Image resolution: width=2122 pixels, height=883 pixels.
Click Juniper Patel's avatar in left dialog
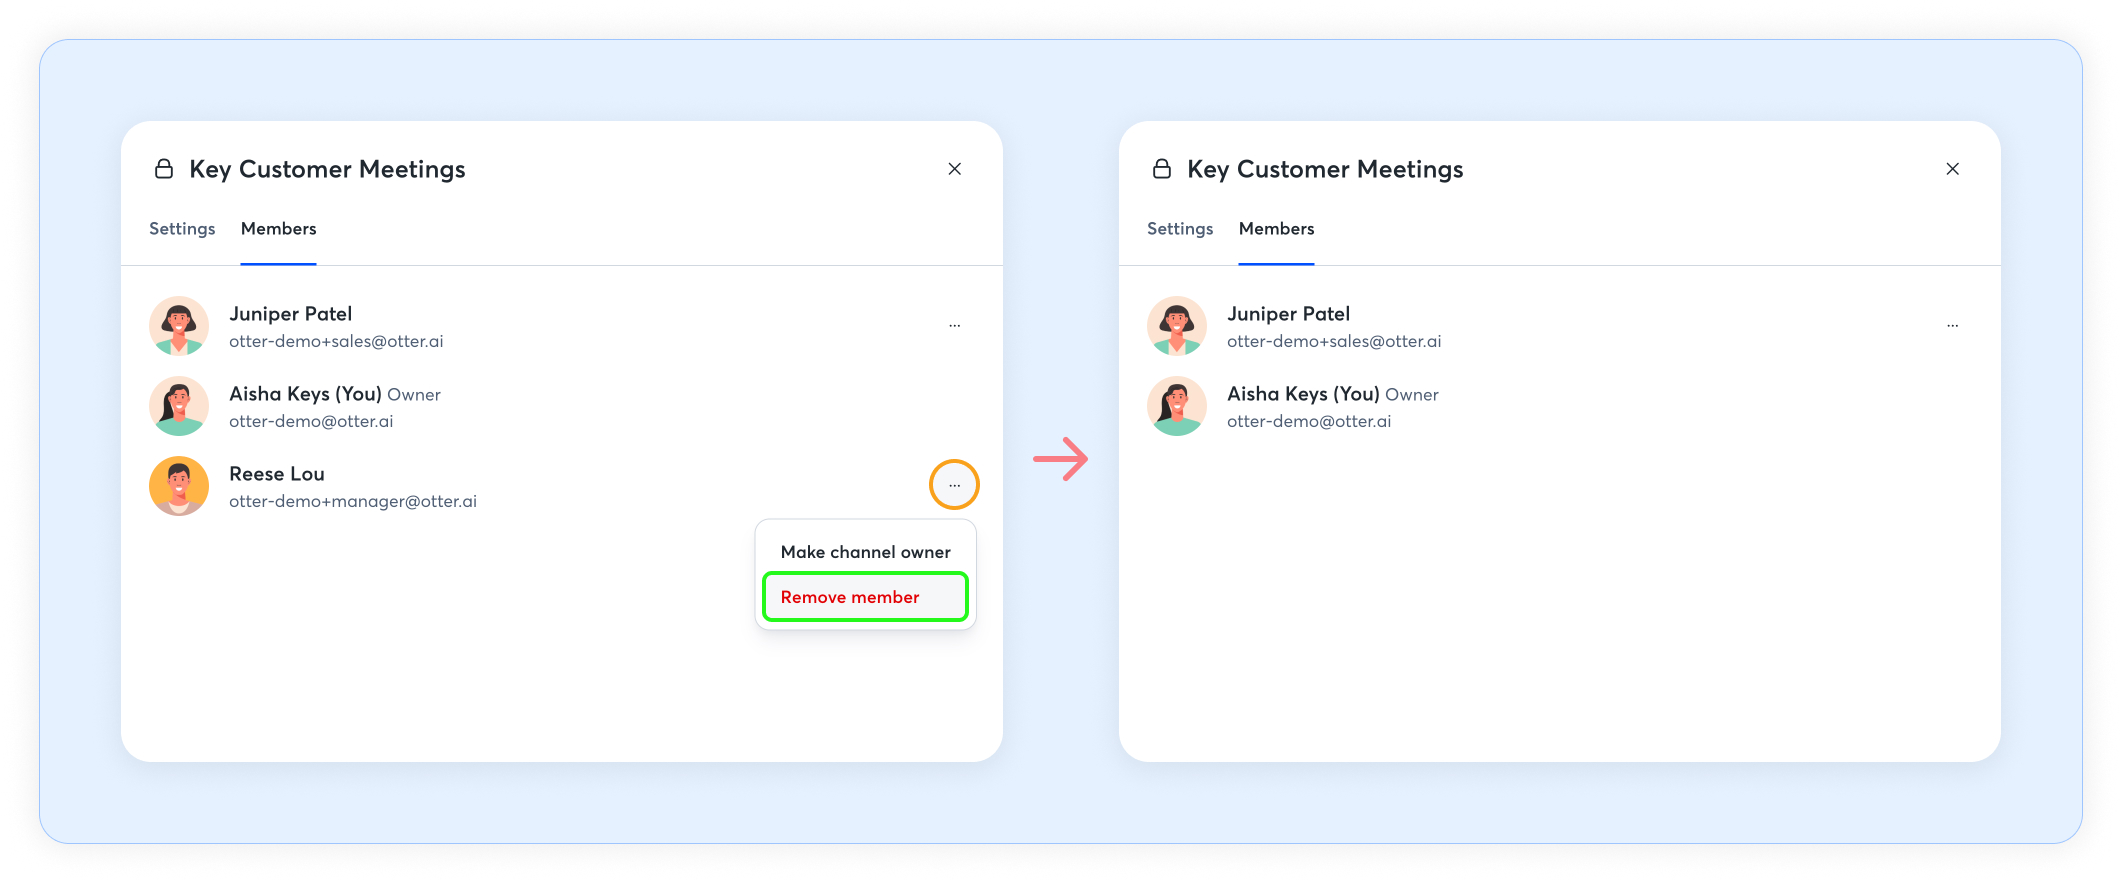[x=179, y=326]
